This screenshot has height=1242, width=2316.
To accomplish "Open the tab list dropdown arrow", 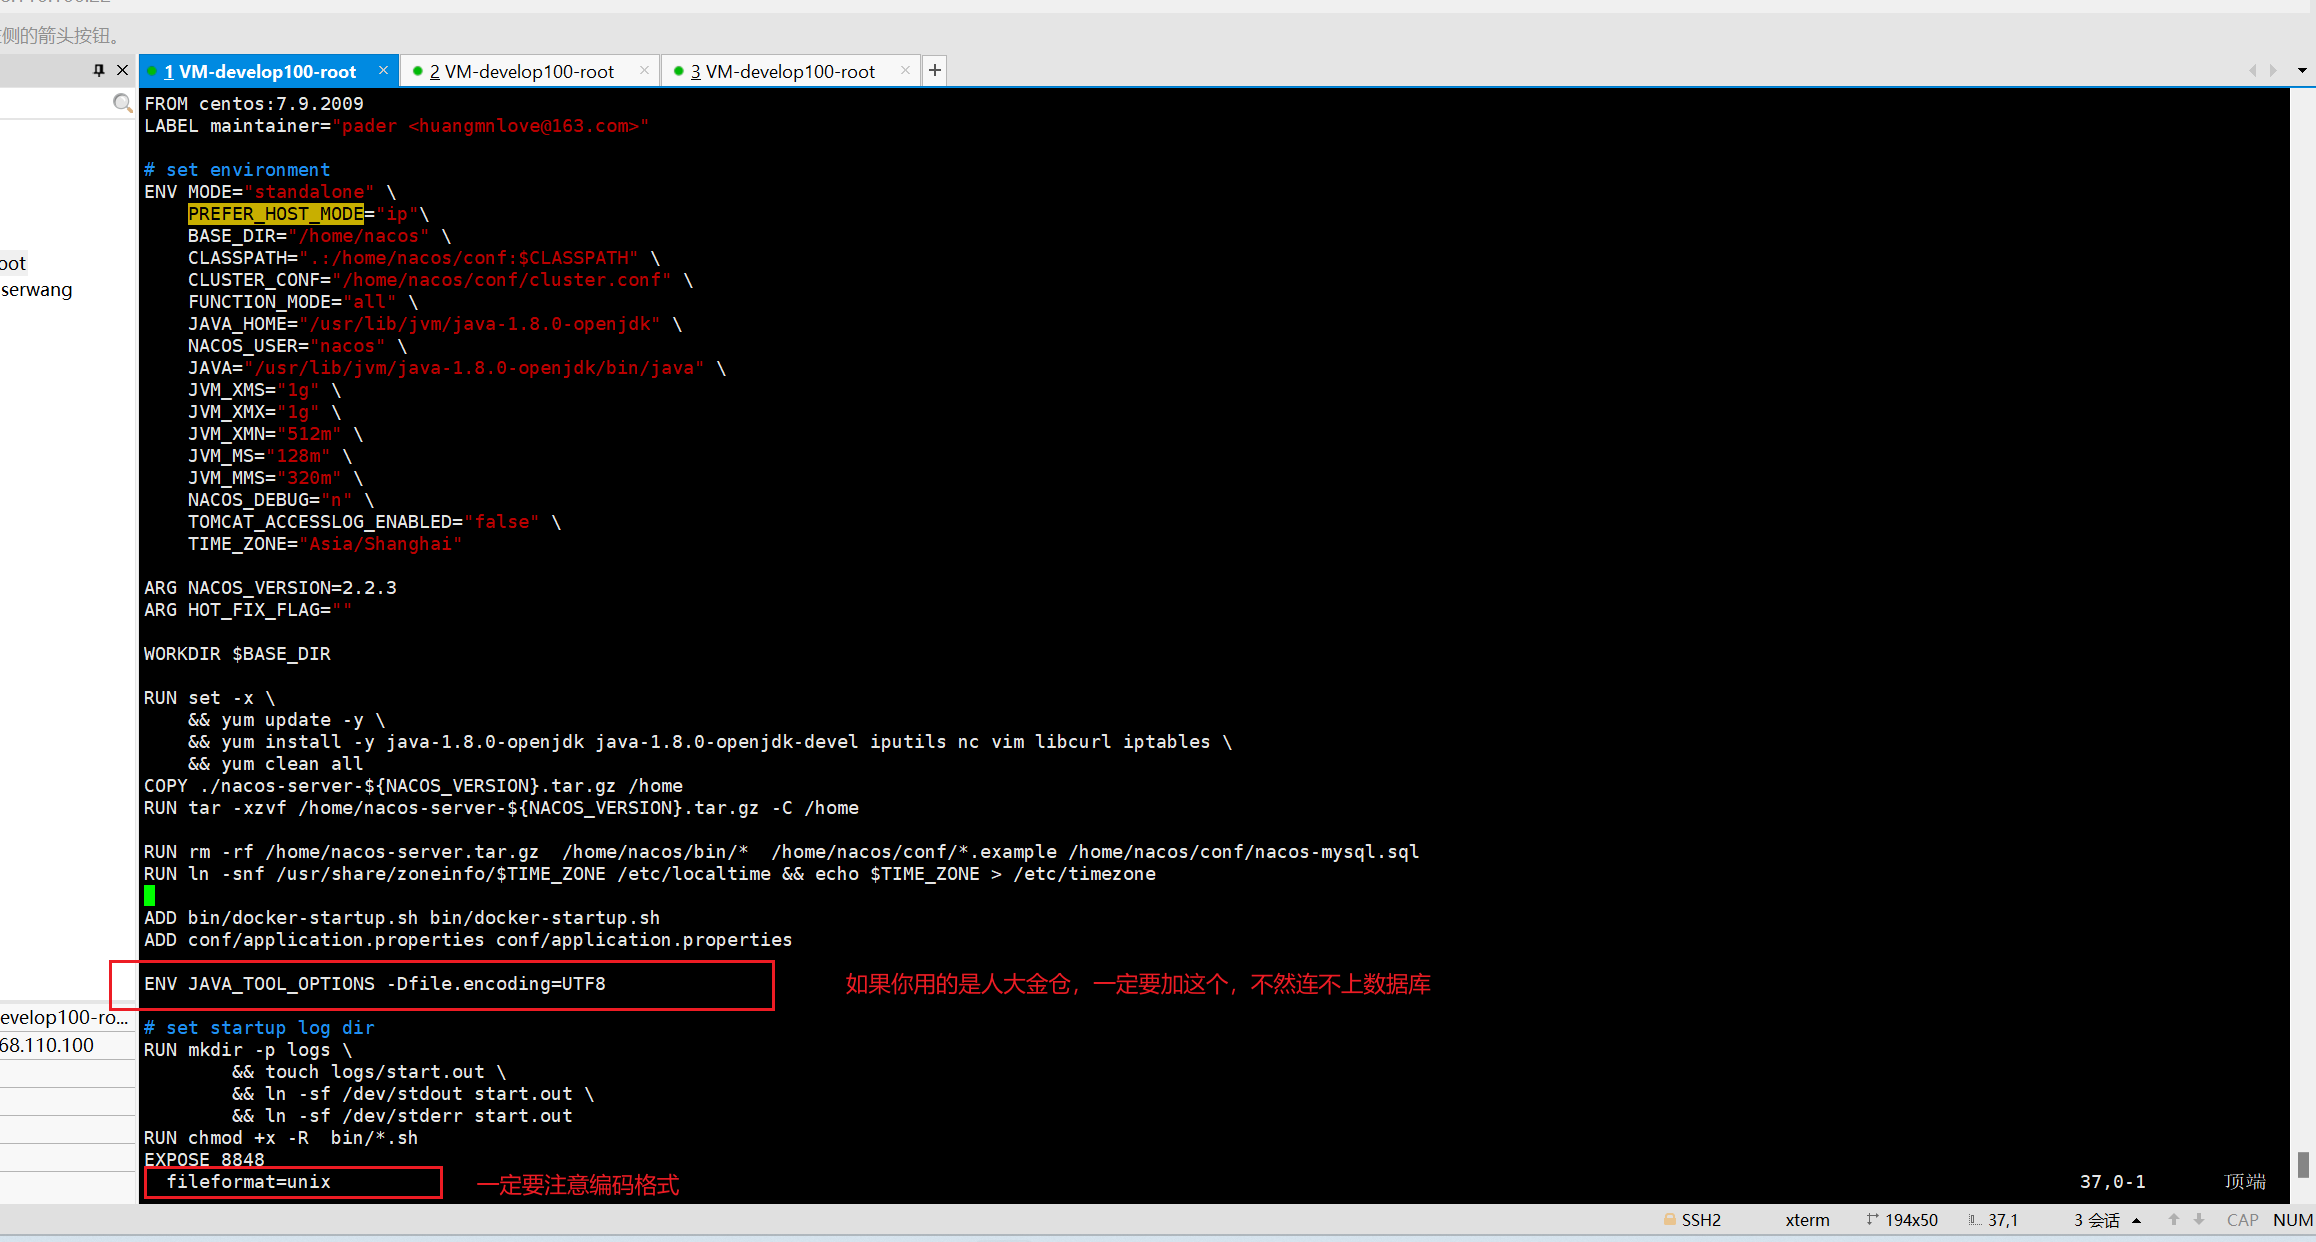I will 2302,70.
